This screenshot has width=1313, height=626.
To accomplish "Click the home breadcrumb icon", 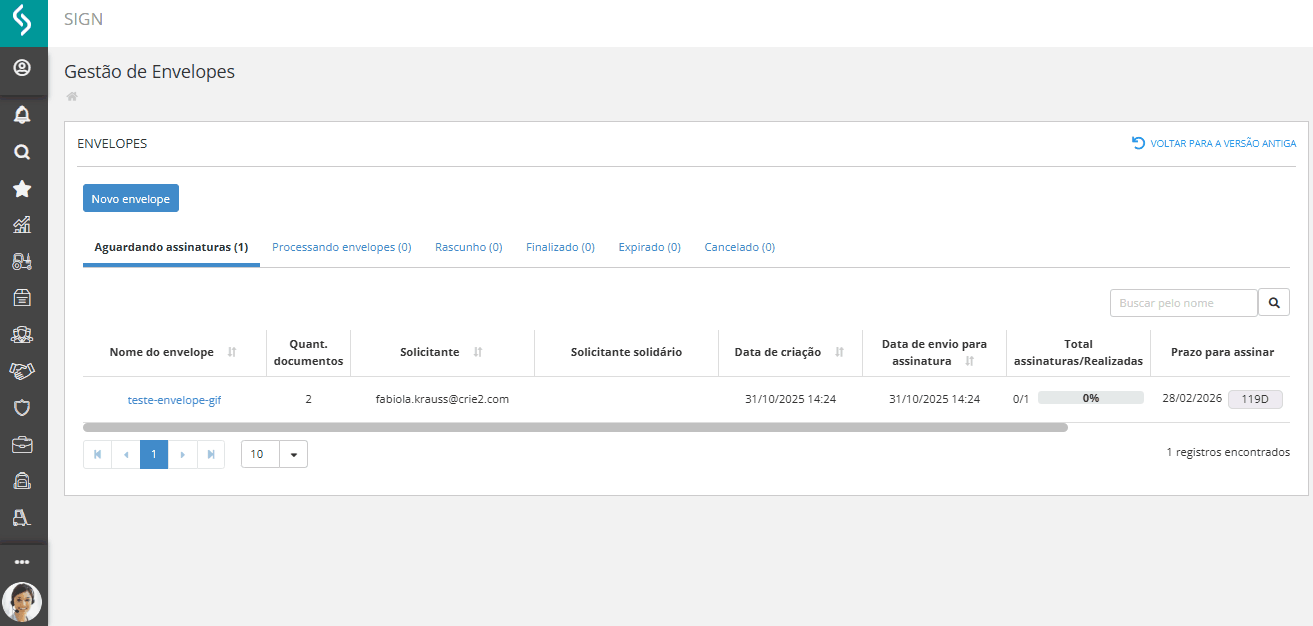I will pyautogui.click(x=72, y=97).
